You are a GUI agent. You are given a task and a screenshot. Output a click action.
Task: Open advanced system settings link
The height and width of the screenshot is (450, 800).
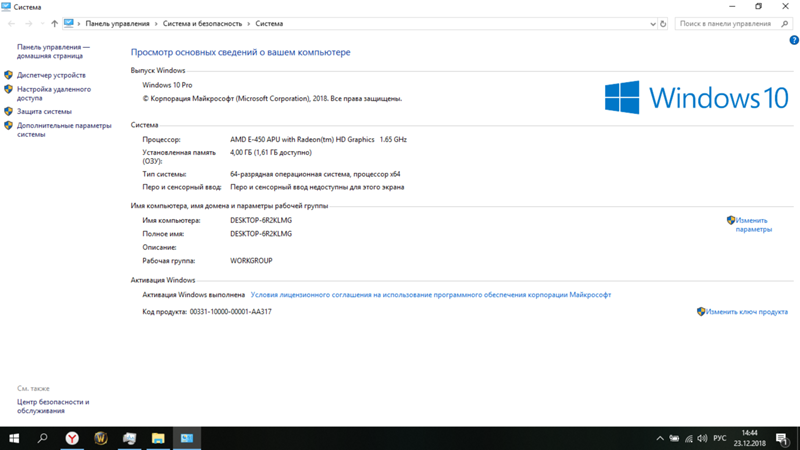click(x=64, y=130)
